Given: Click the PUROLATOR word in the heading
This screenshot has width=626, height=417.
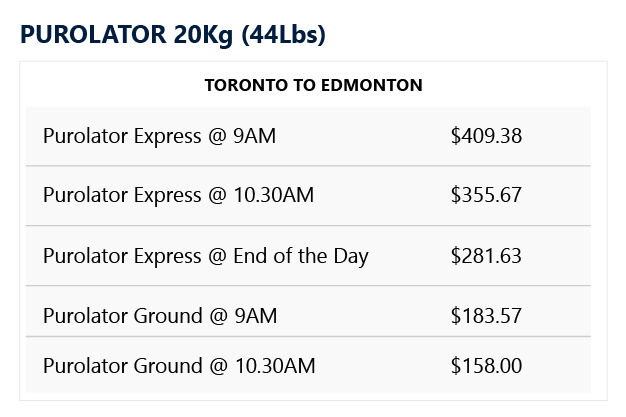Looking at the screenshot, I should (x=93, y=34).
